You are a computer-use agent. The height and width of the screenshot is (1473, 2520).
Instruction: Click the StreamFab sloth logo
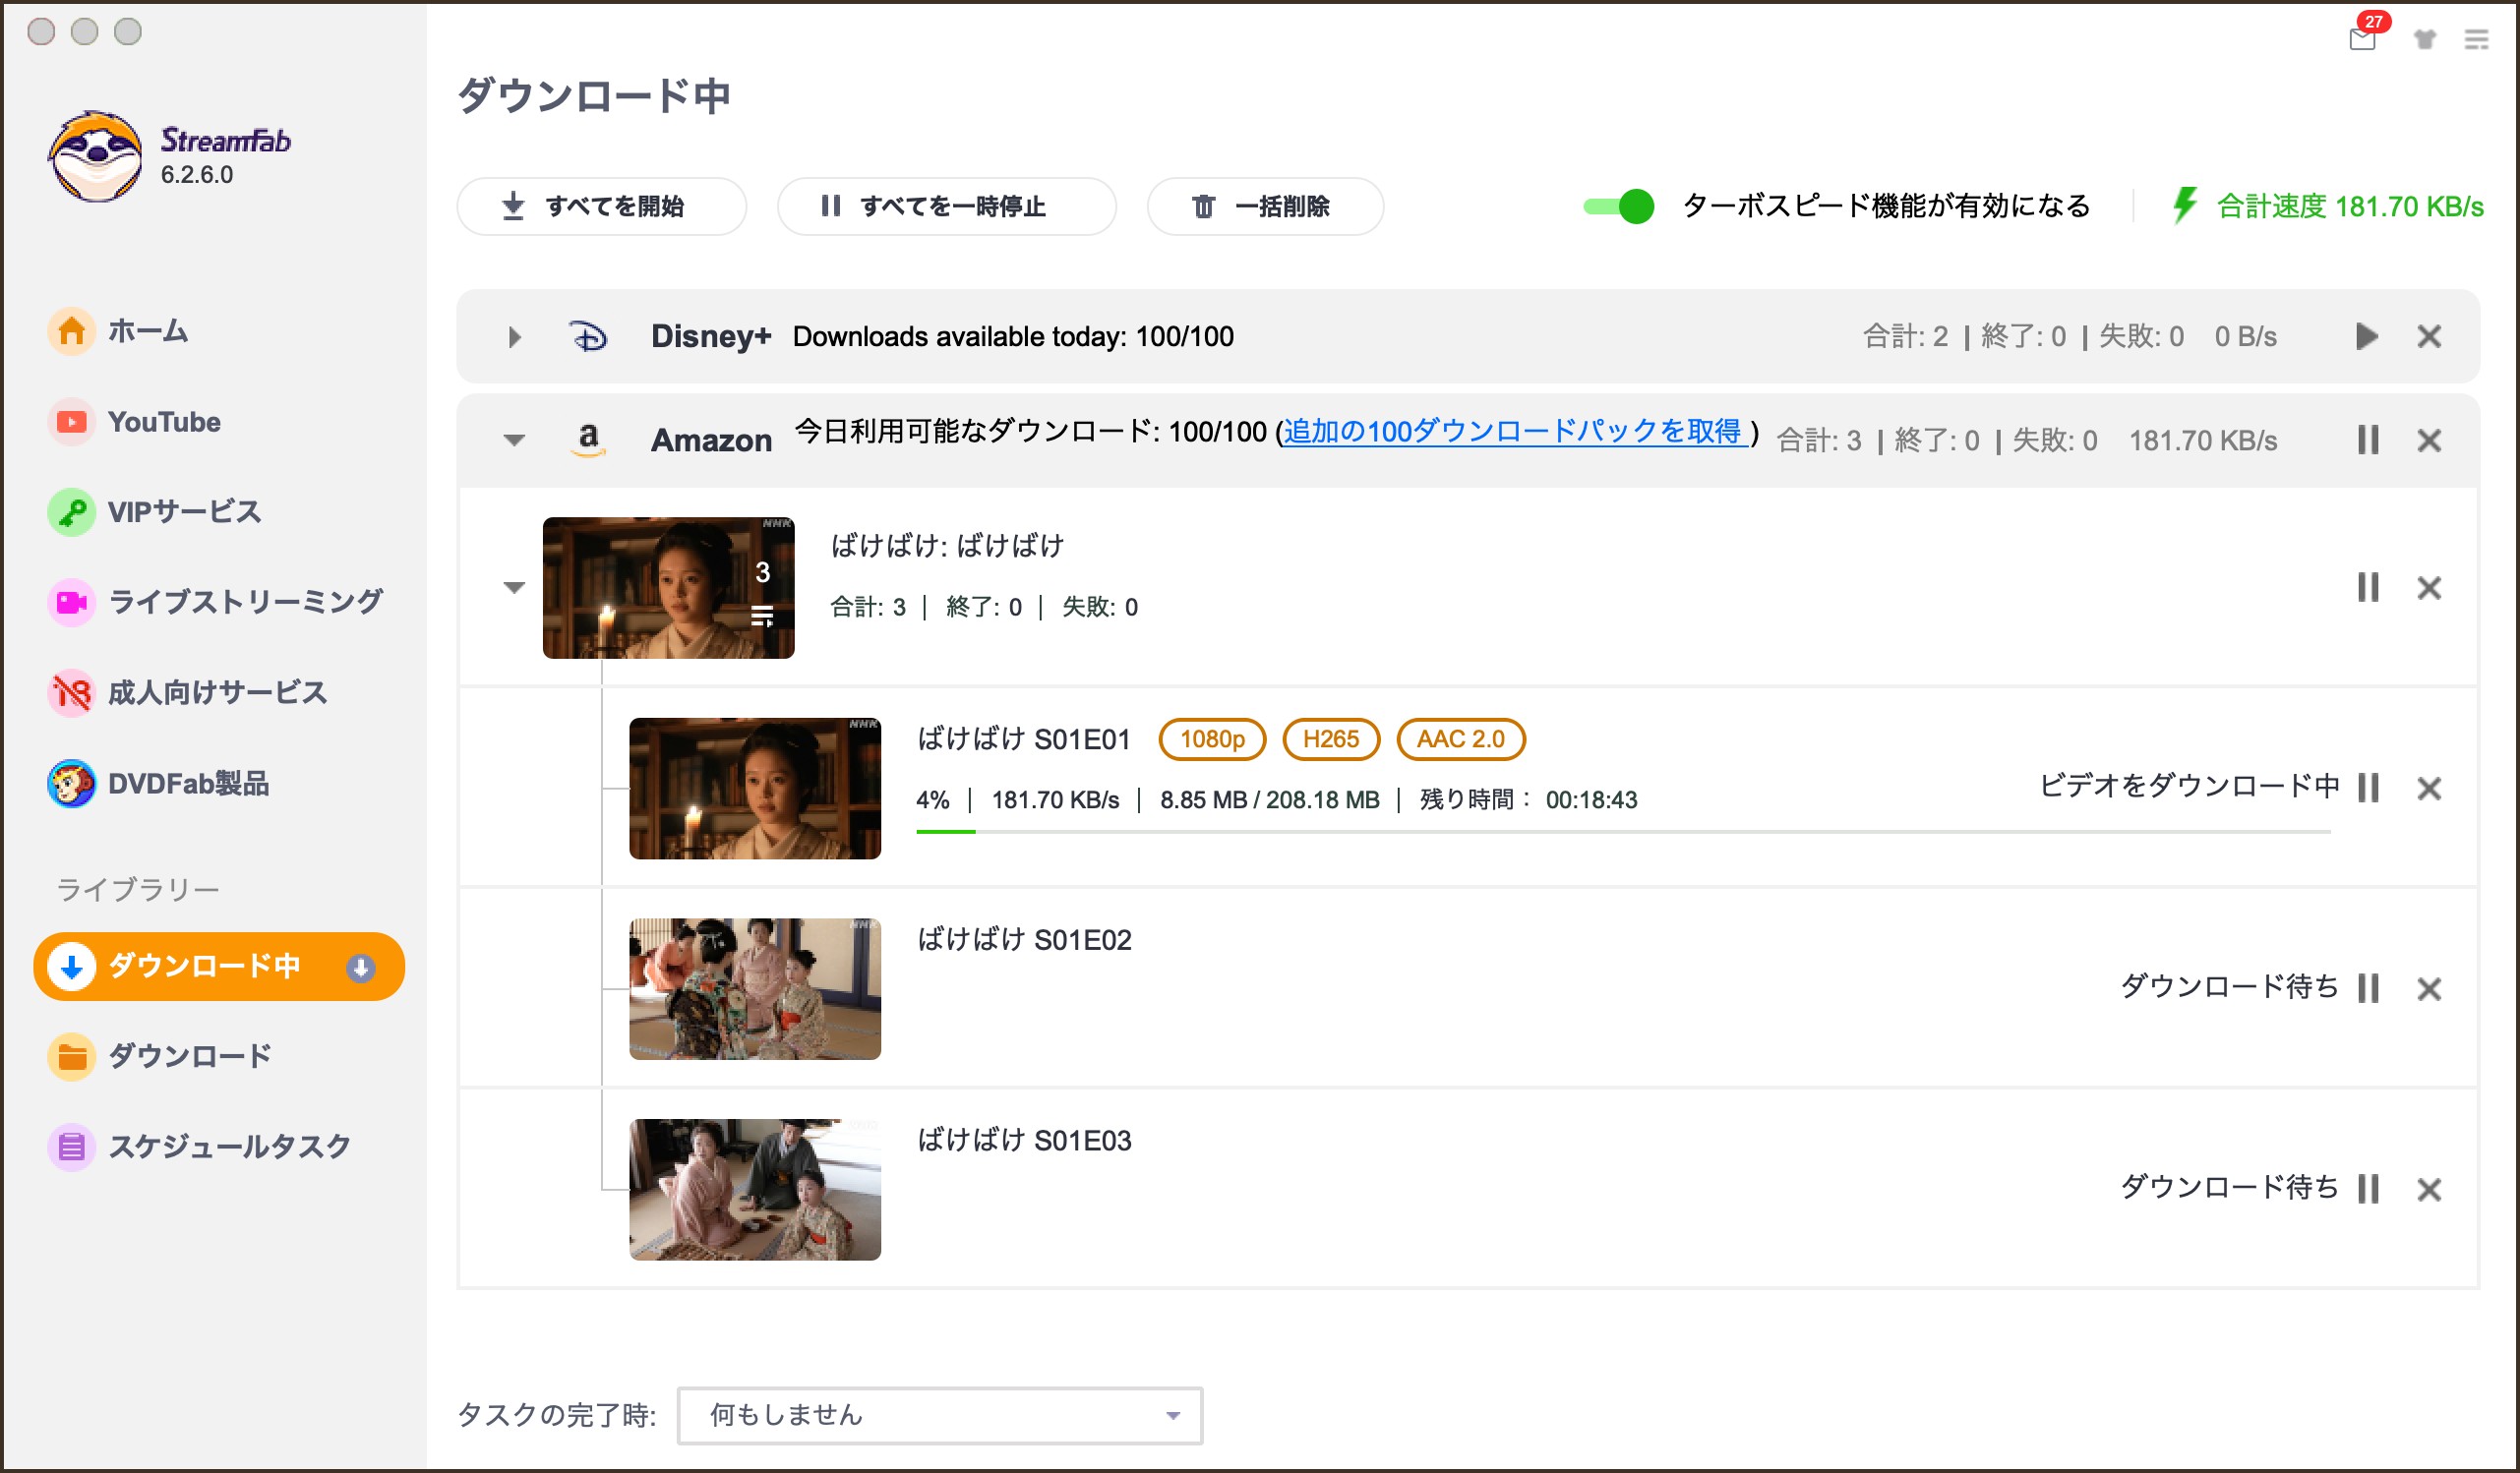pyautogui.click(x=96, y=156)
